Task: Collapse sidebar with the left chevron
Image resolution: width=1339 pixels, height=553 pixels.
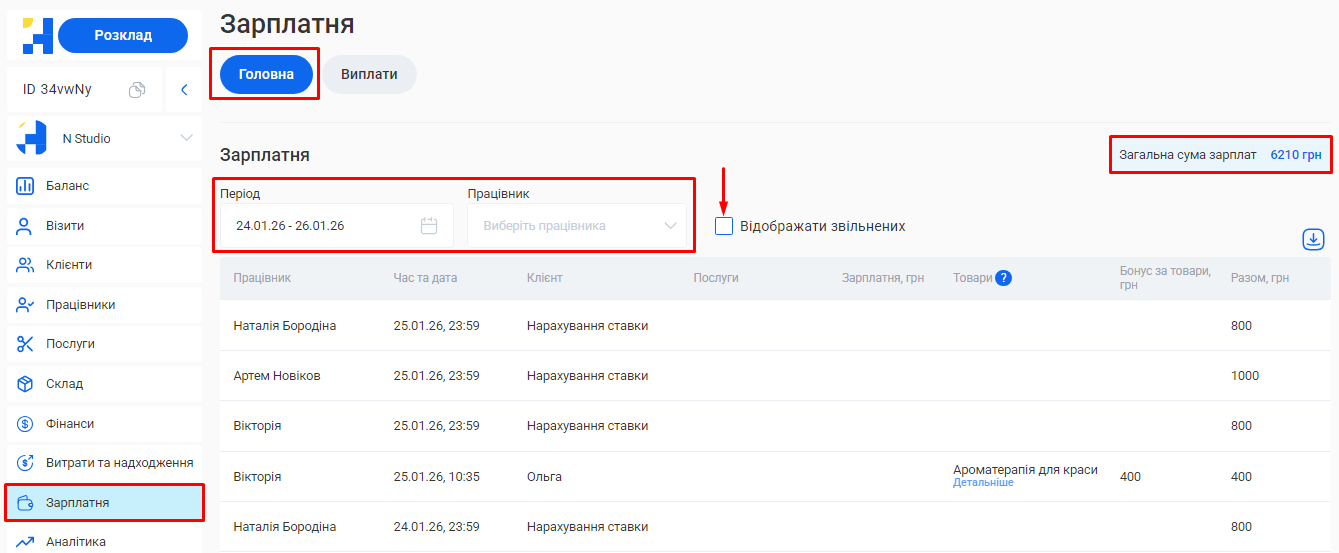Action: [184, 90]
